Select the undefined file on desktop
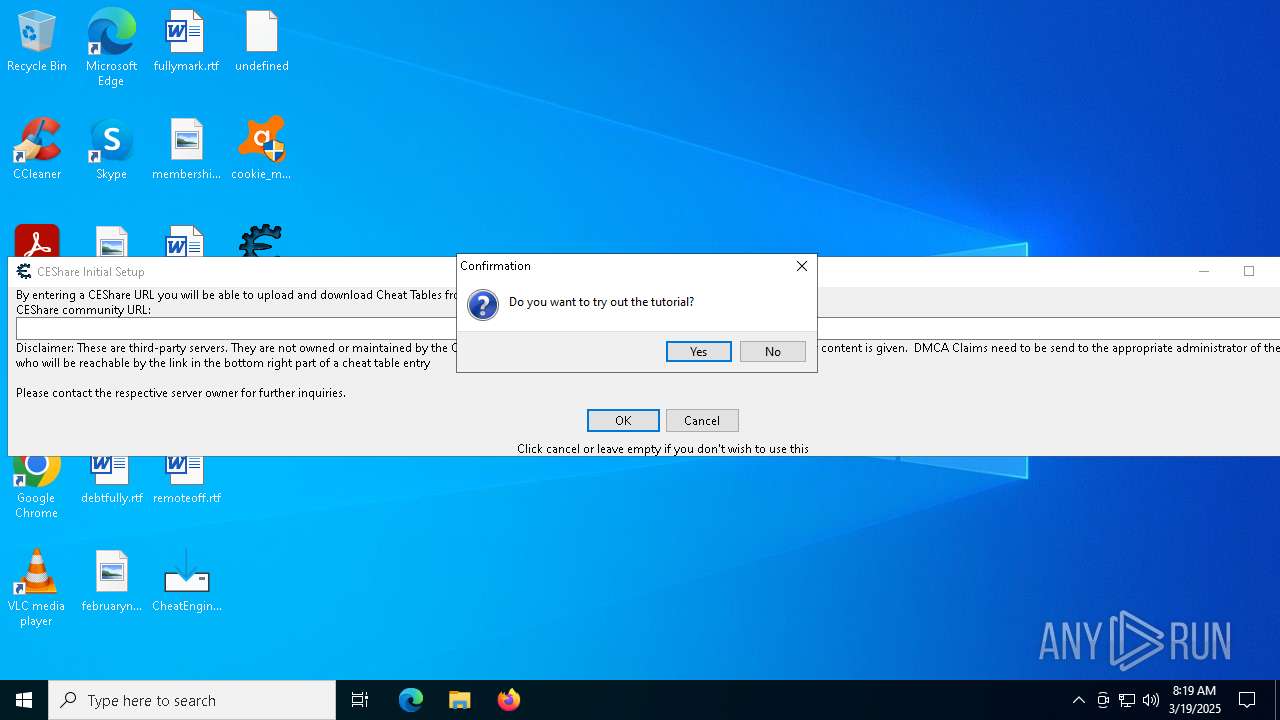The image size is (1280, 720). (x=262, y=42)
